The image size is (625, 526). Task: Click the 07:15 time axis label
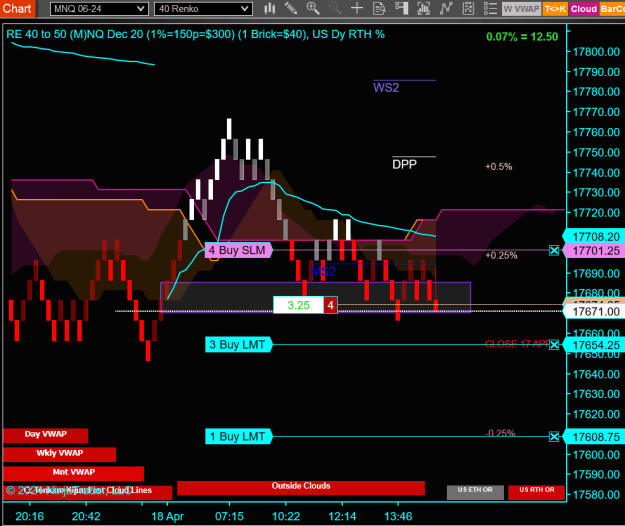coord(229,516)
